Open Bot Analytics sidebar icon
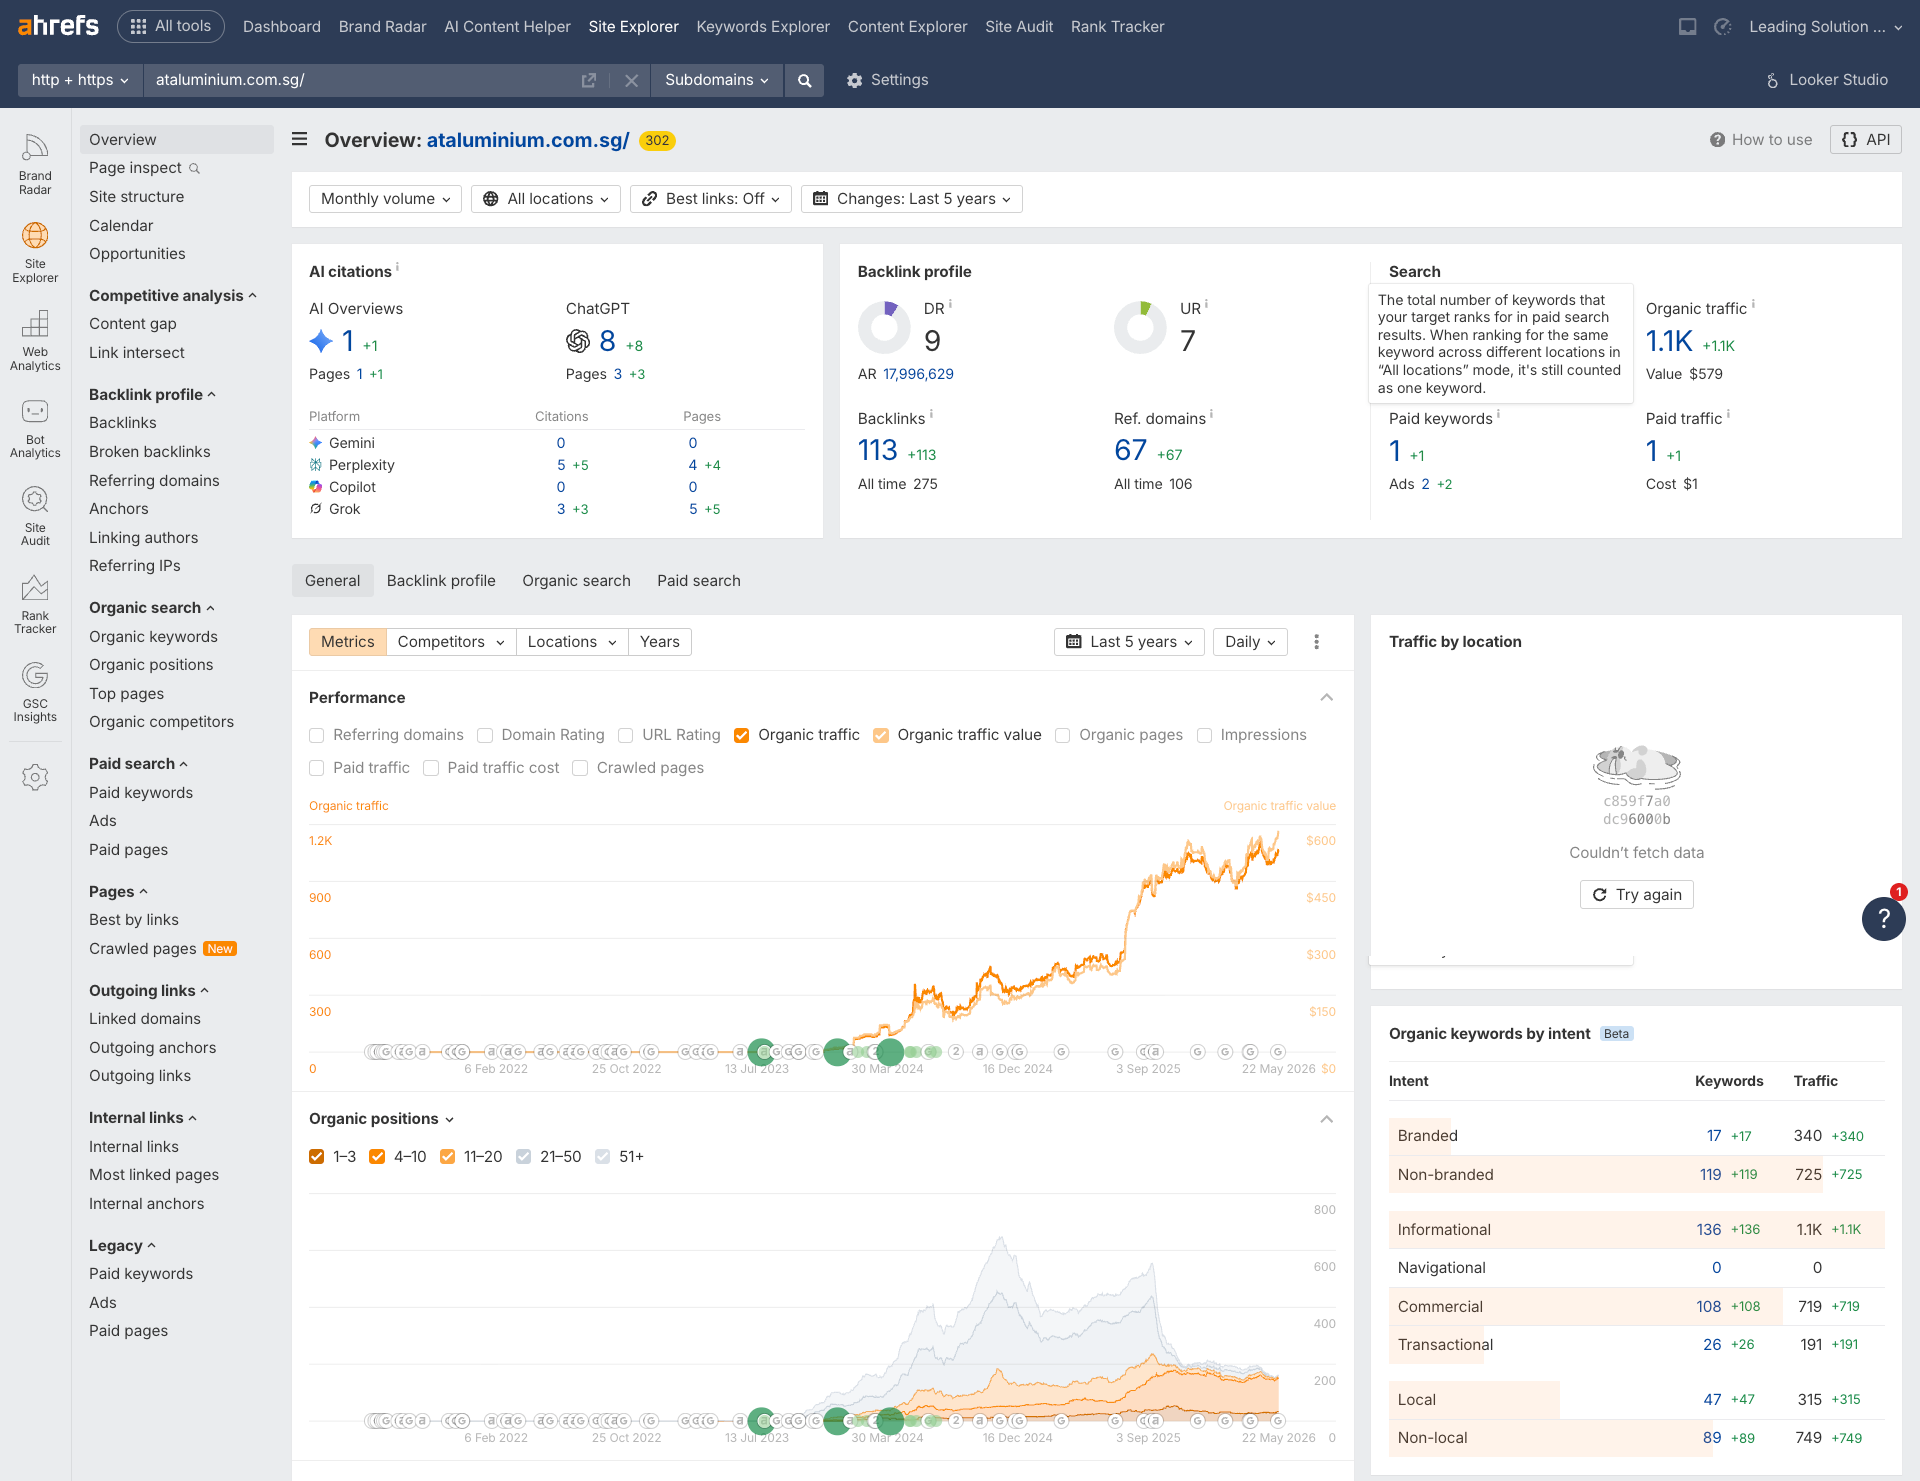Screen dimensions: 1920x1481 coord(35,429)
